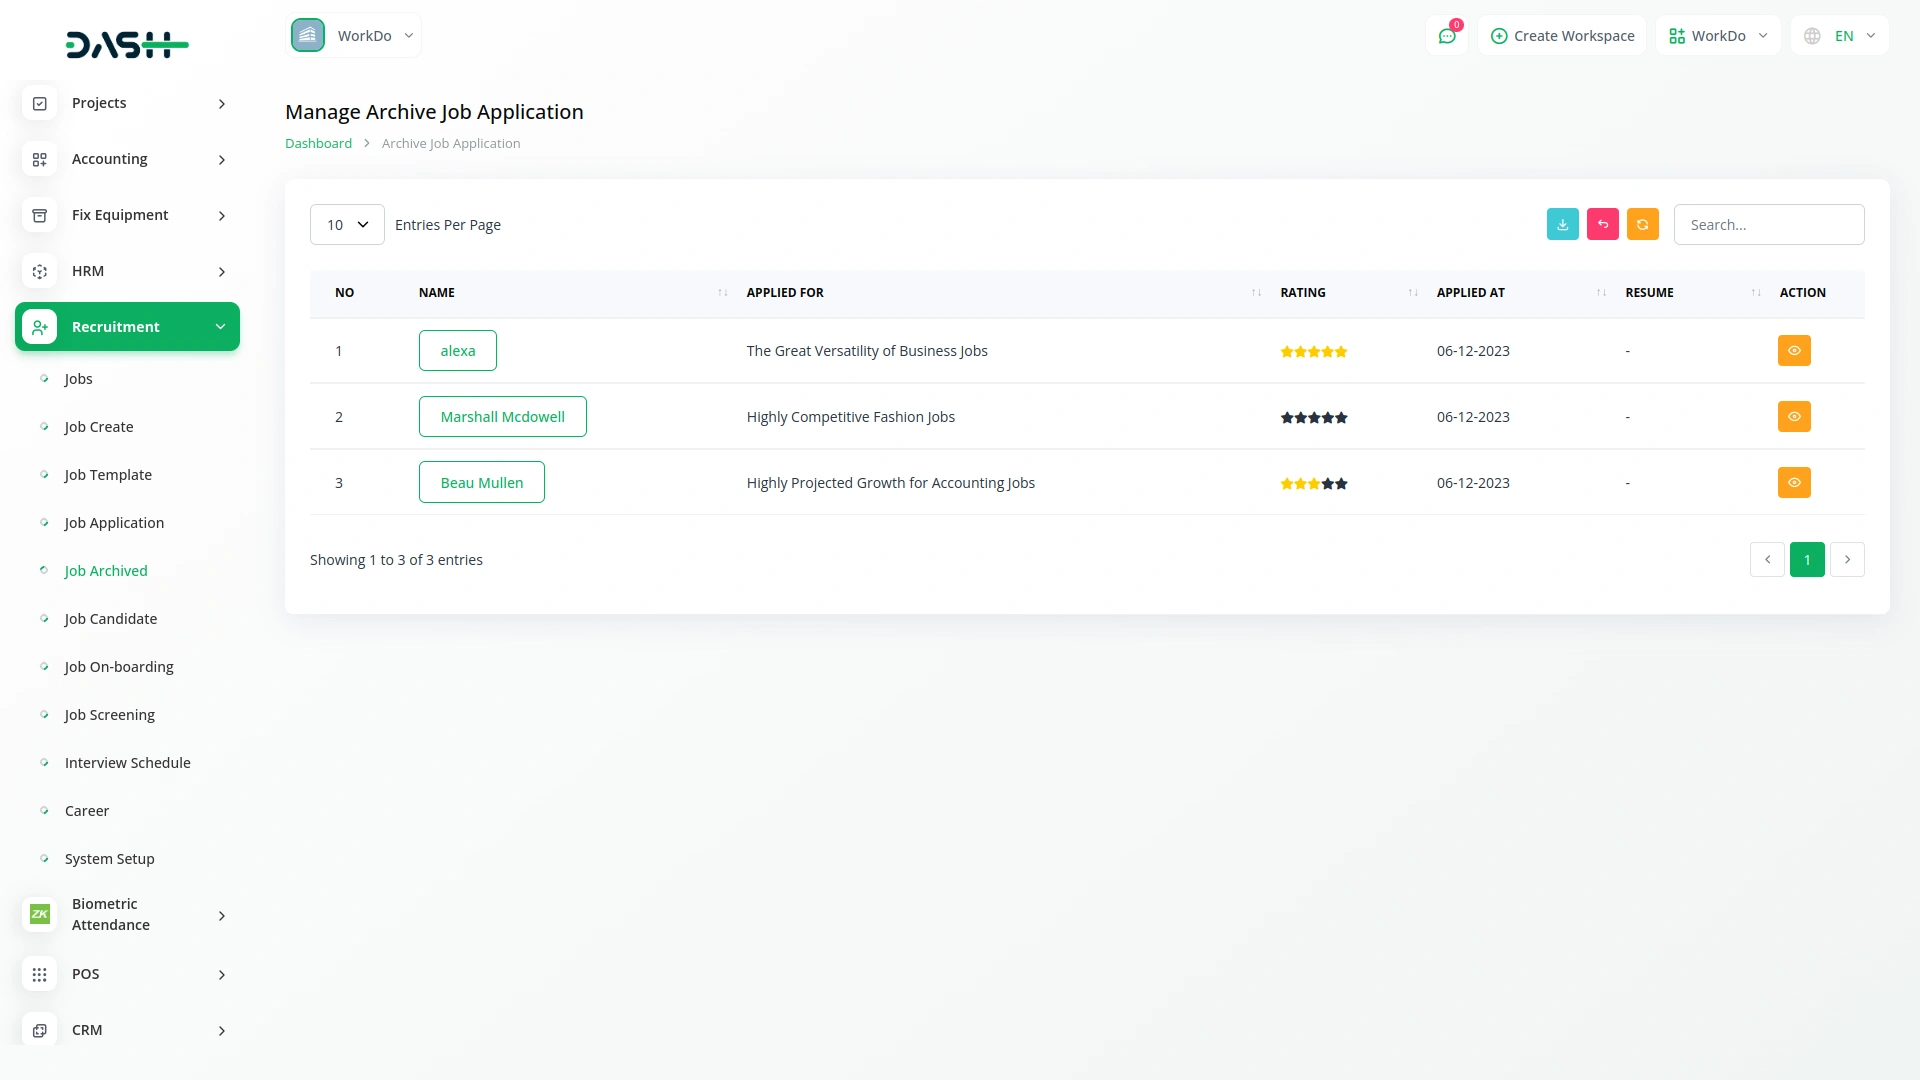Open System Setup in the sidebar
The image size is (1920, 1080).
coord(110,859)
